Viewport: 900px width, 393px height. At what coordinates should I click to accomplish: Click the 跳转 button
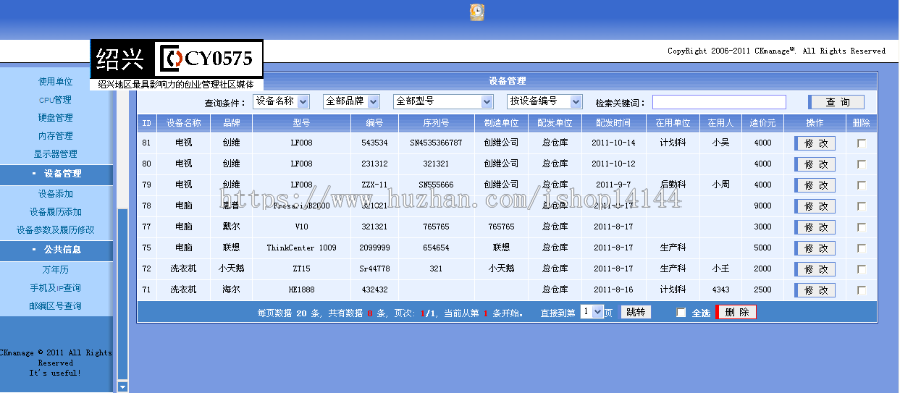coord(636,312)
